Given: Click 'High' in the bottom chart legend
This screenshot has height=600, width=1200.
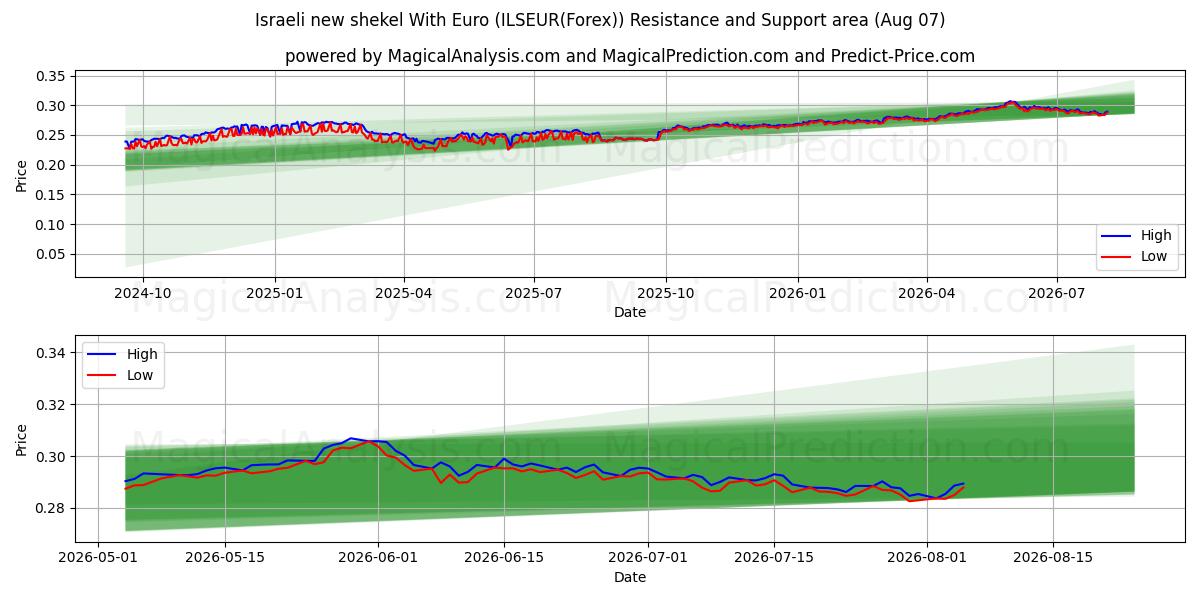Looking at the screenshot, I should 142,354.
